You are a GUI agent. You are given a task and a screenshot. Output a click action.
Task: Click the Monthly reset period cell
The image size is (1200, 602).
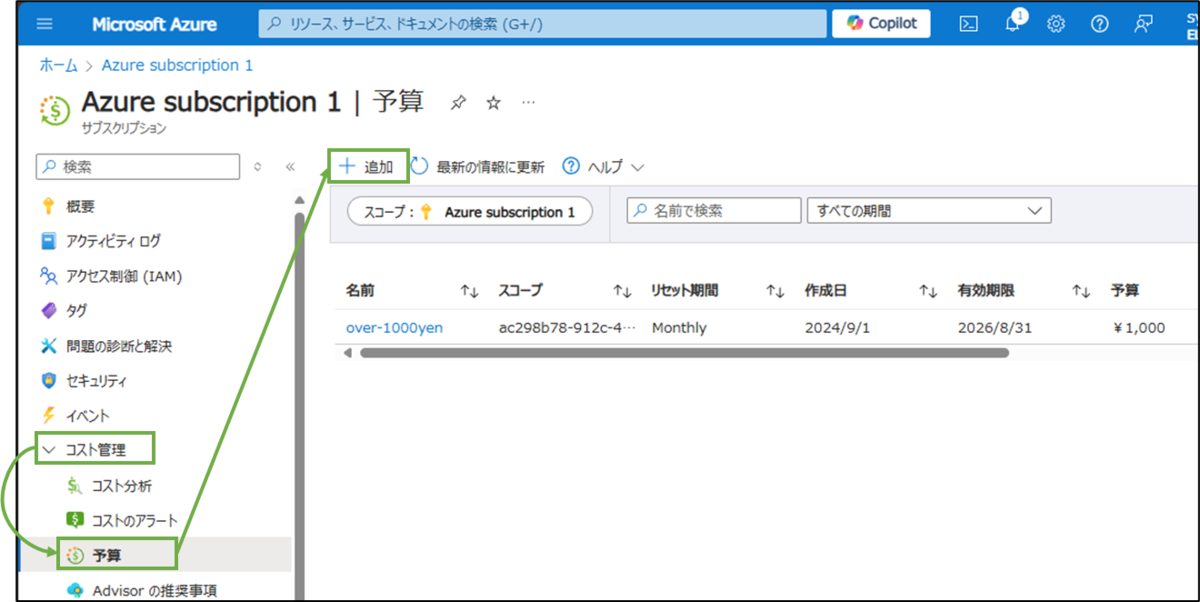[x=679, y=327]
